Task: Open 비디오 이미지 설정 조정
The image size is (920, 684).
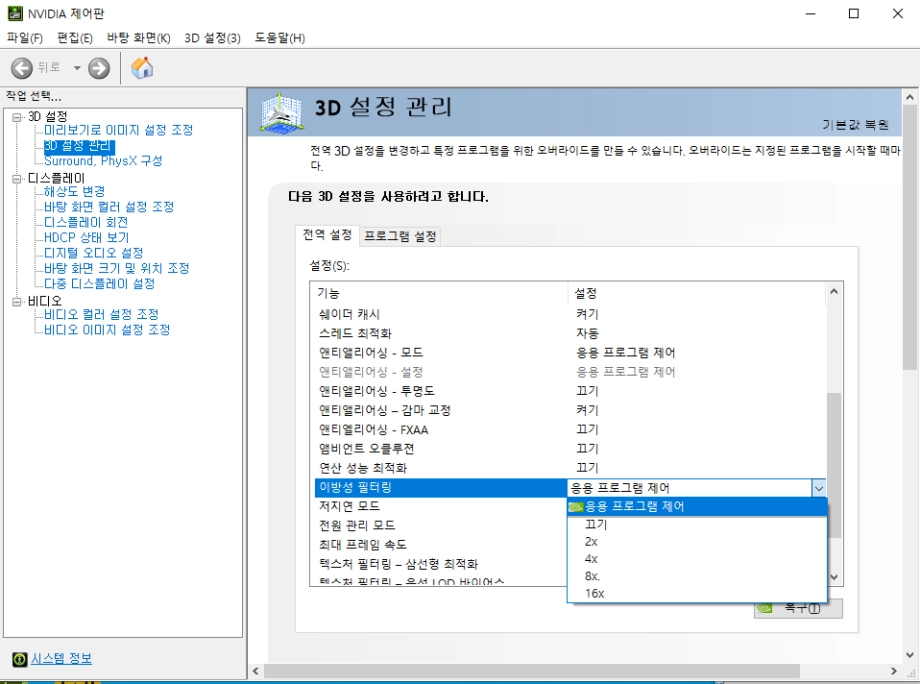Action: 107,330
